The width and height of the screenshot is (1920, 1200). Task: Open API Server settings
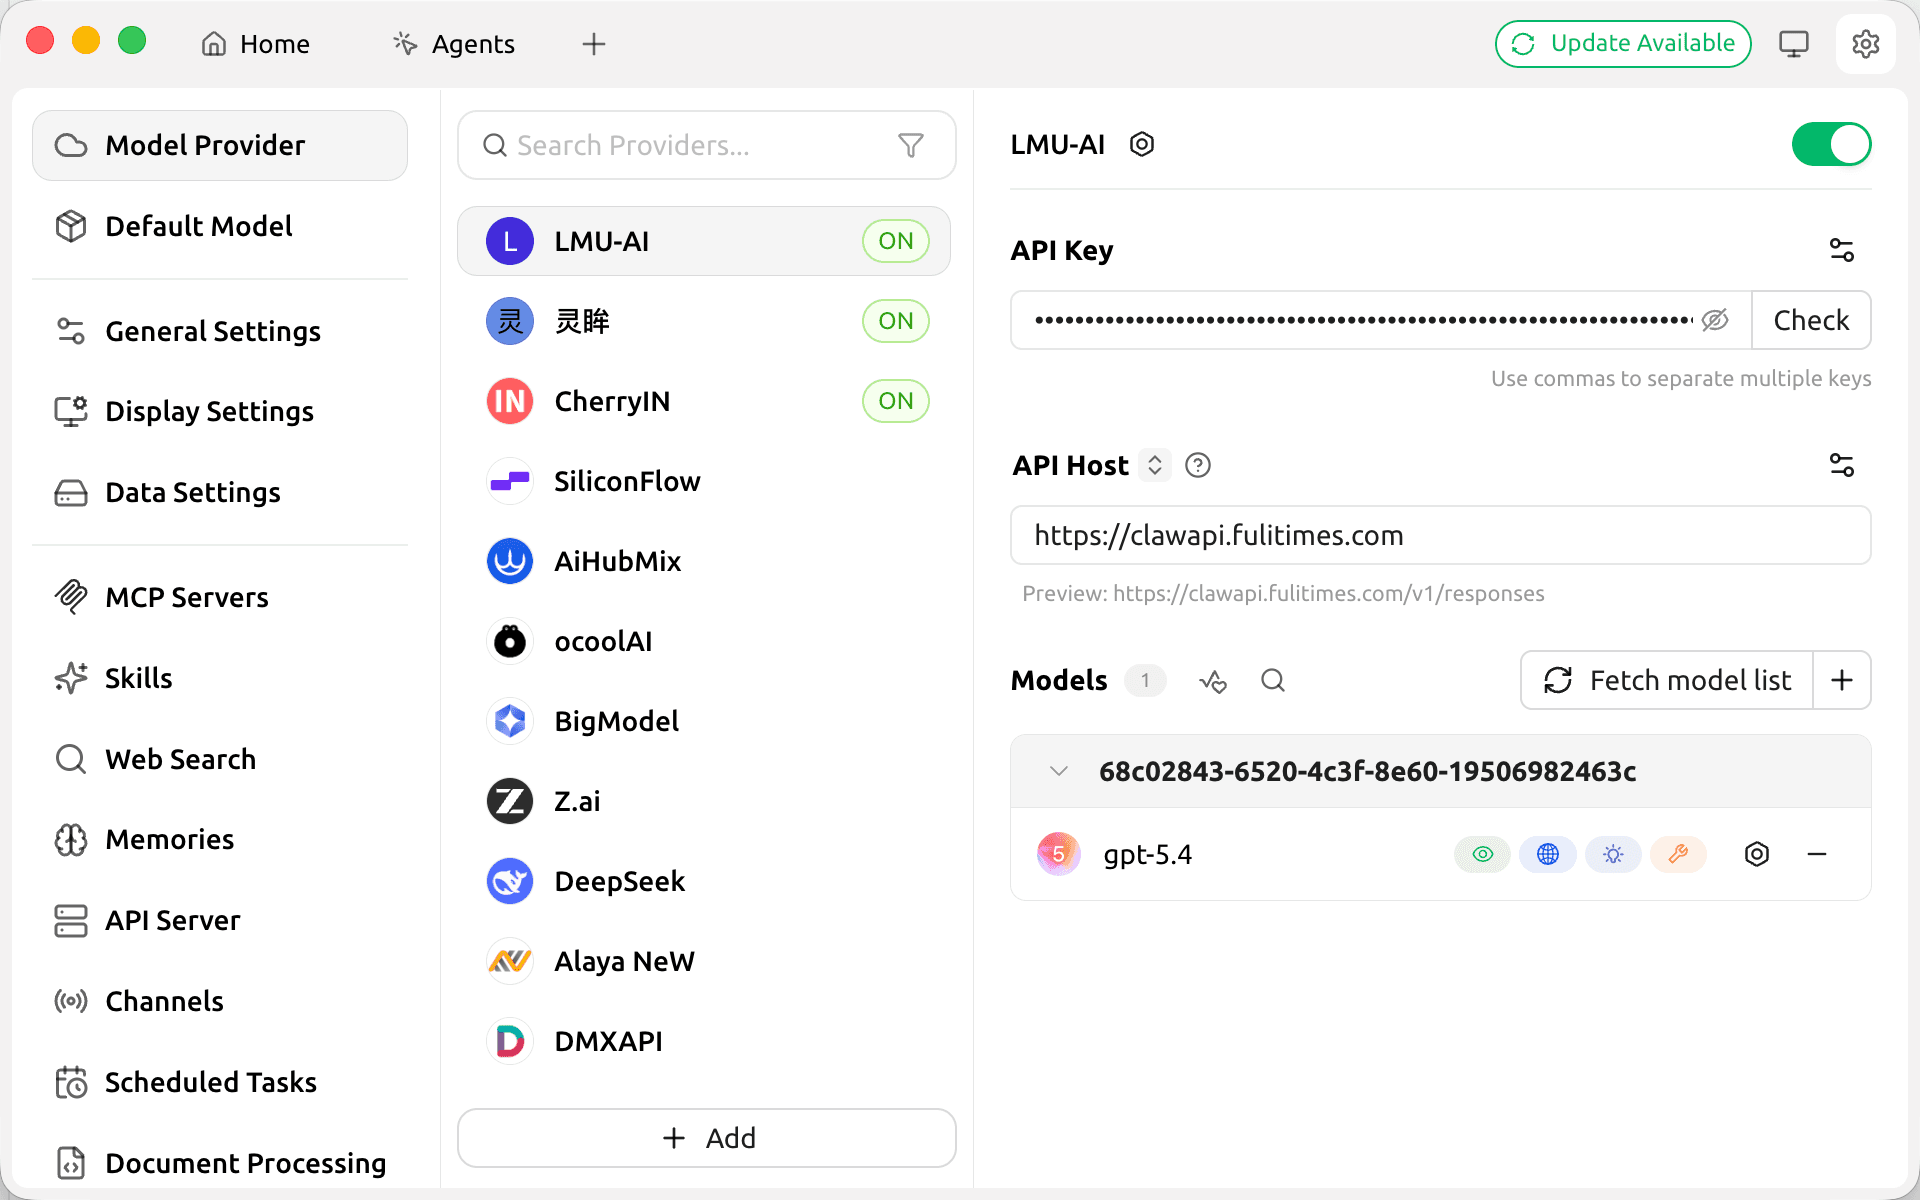[x=220, y=920]
